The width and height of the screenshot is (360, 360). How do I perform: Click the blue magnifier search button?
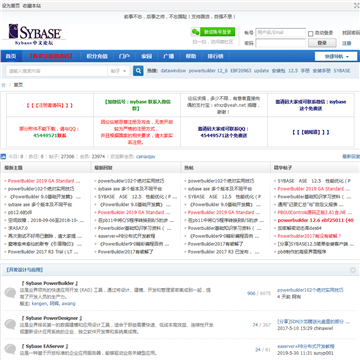pyautogui.click(x=138, y=71)
